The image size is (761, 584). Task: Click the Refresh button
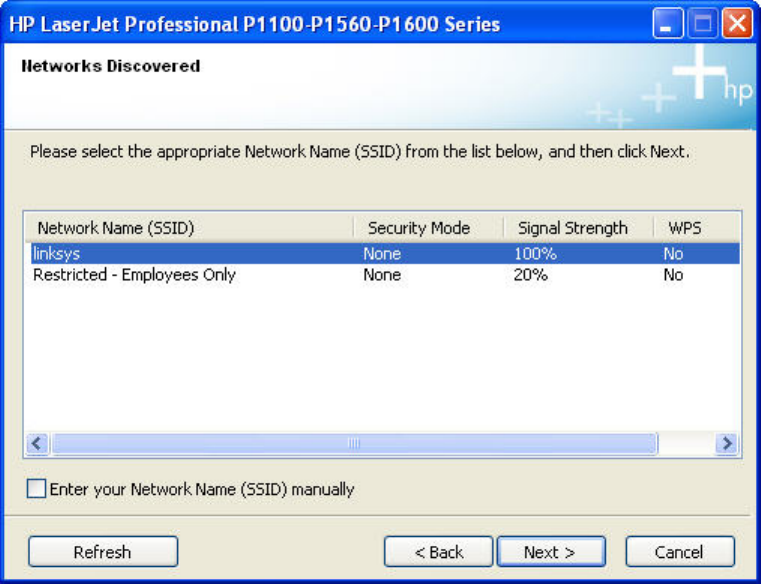pyautogui.click(x=103, y=551)
